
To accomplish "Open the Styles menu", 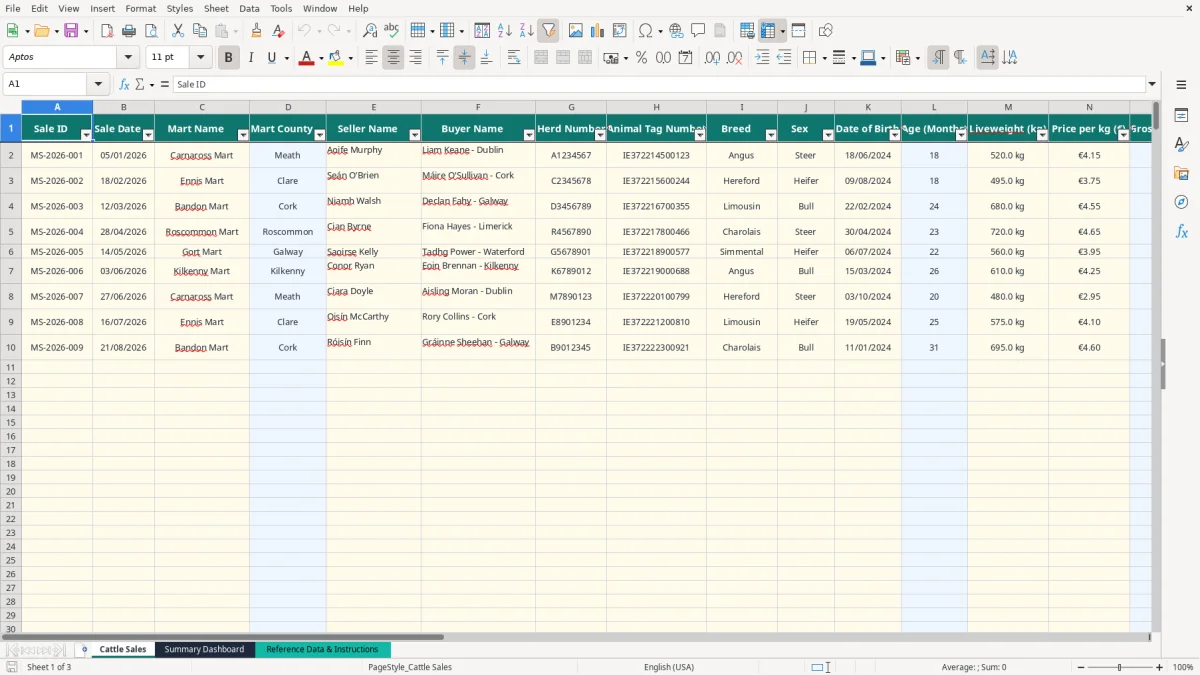I will [x=180, y=8].
